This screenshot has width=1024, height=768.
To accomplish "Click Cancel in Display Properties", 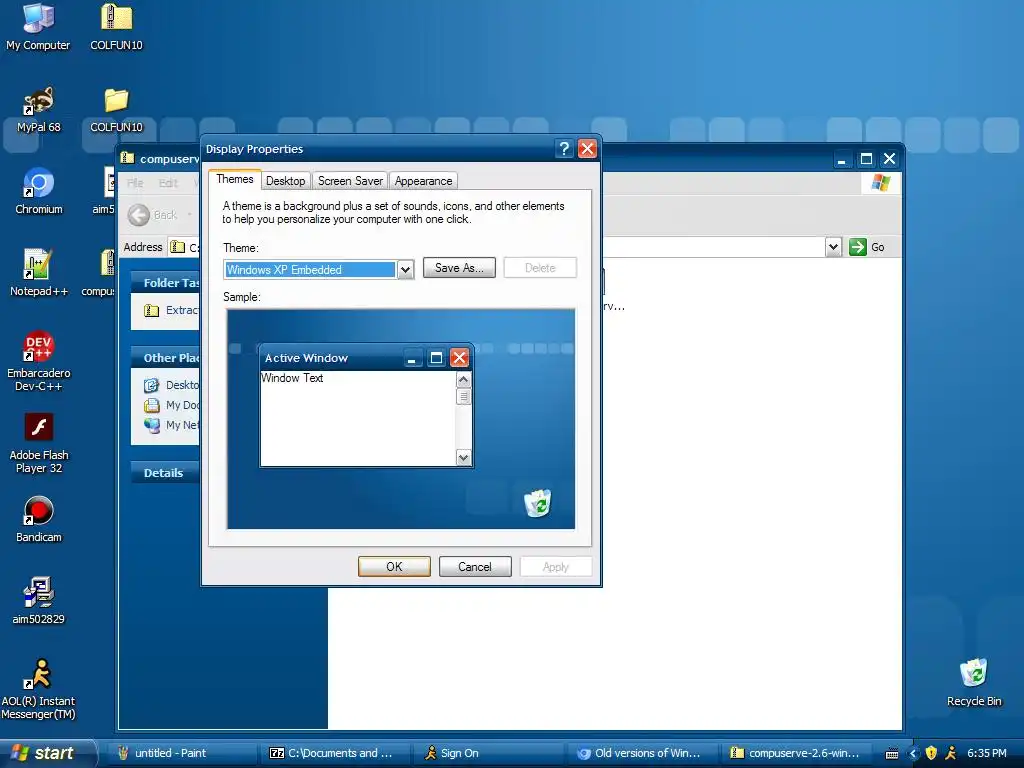I will 475,566.
